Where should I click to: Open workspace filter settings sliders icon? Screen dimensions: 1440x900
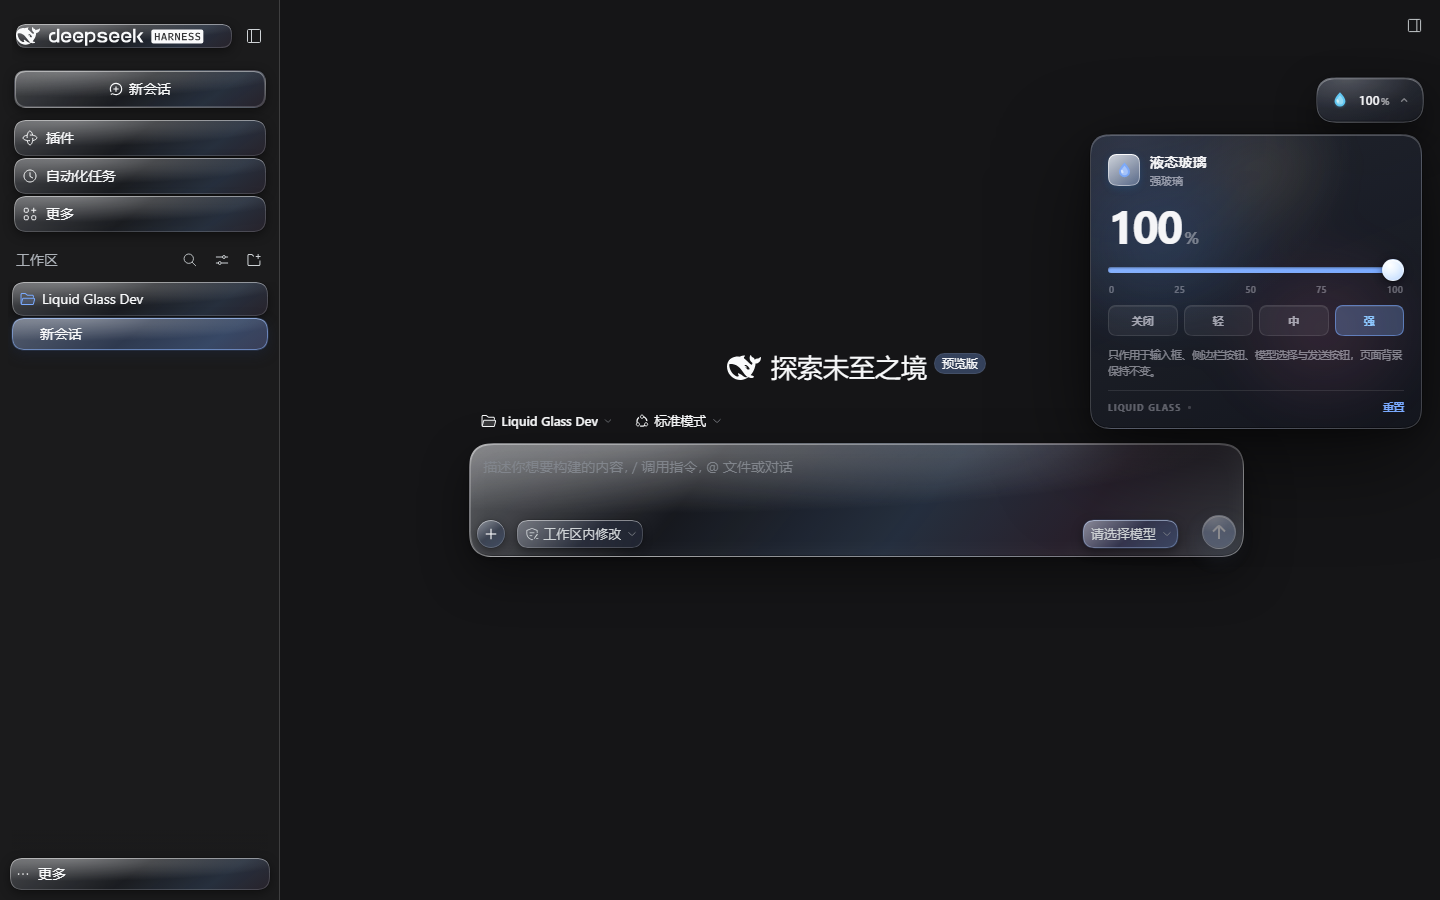(222, 260)
